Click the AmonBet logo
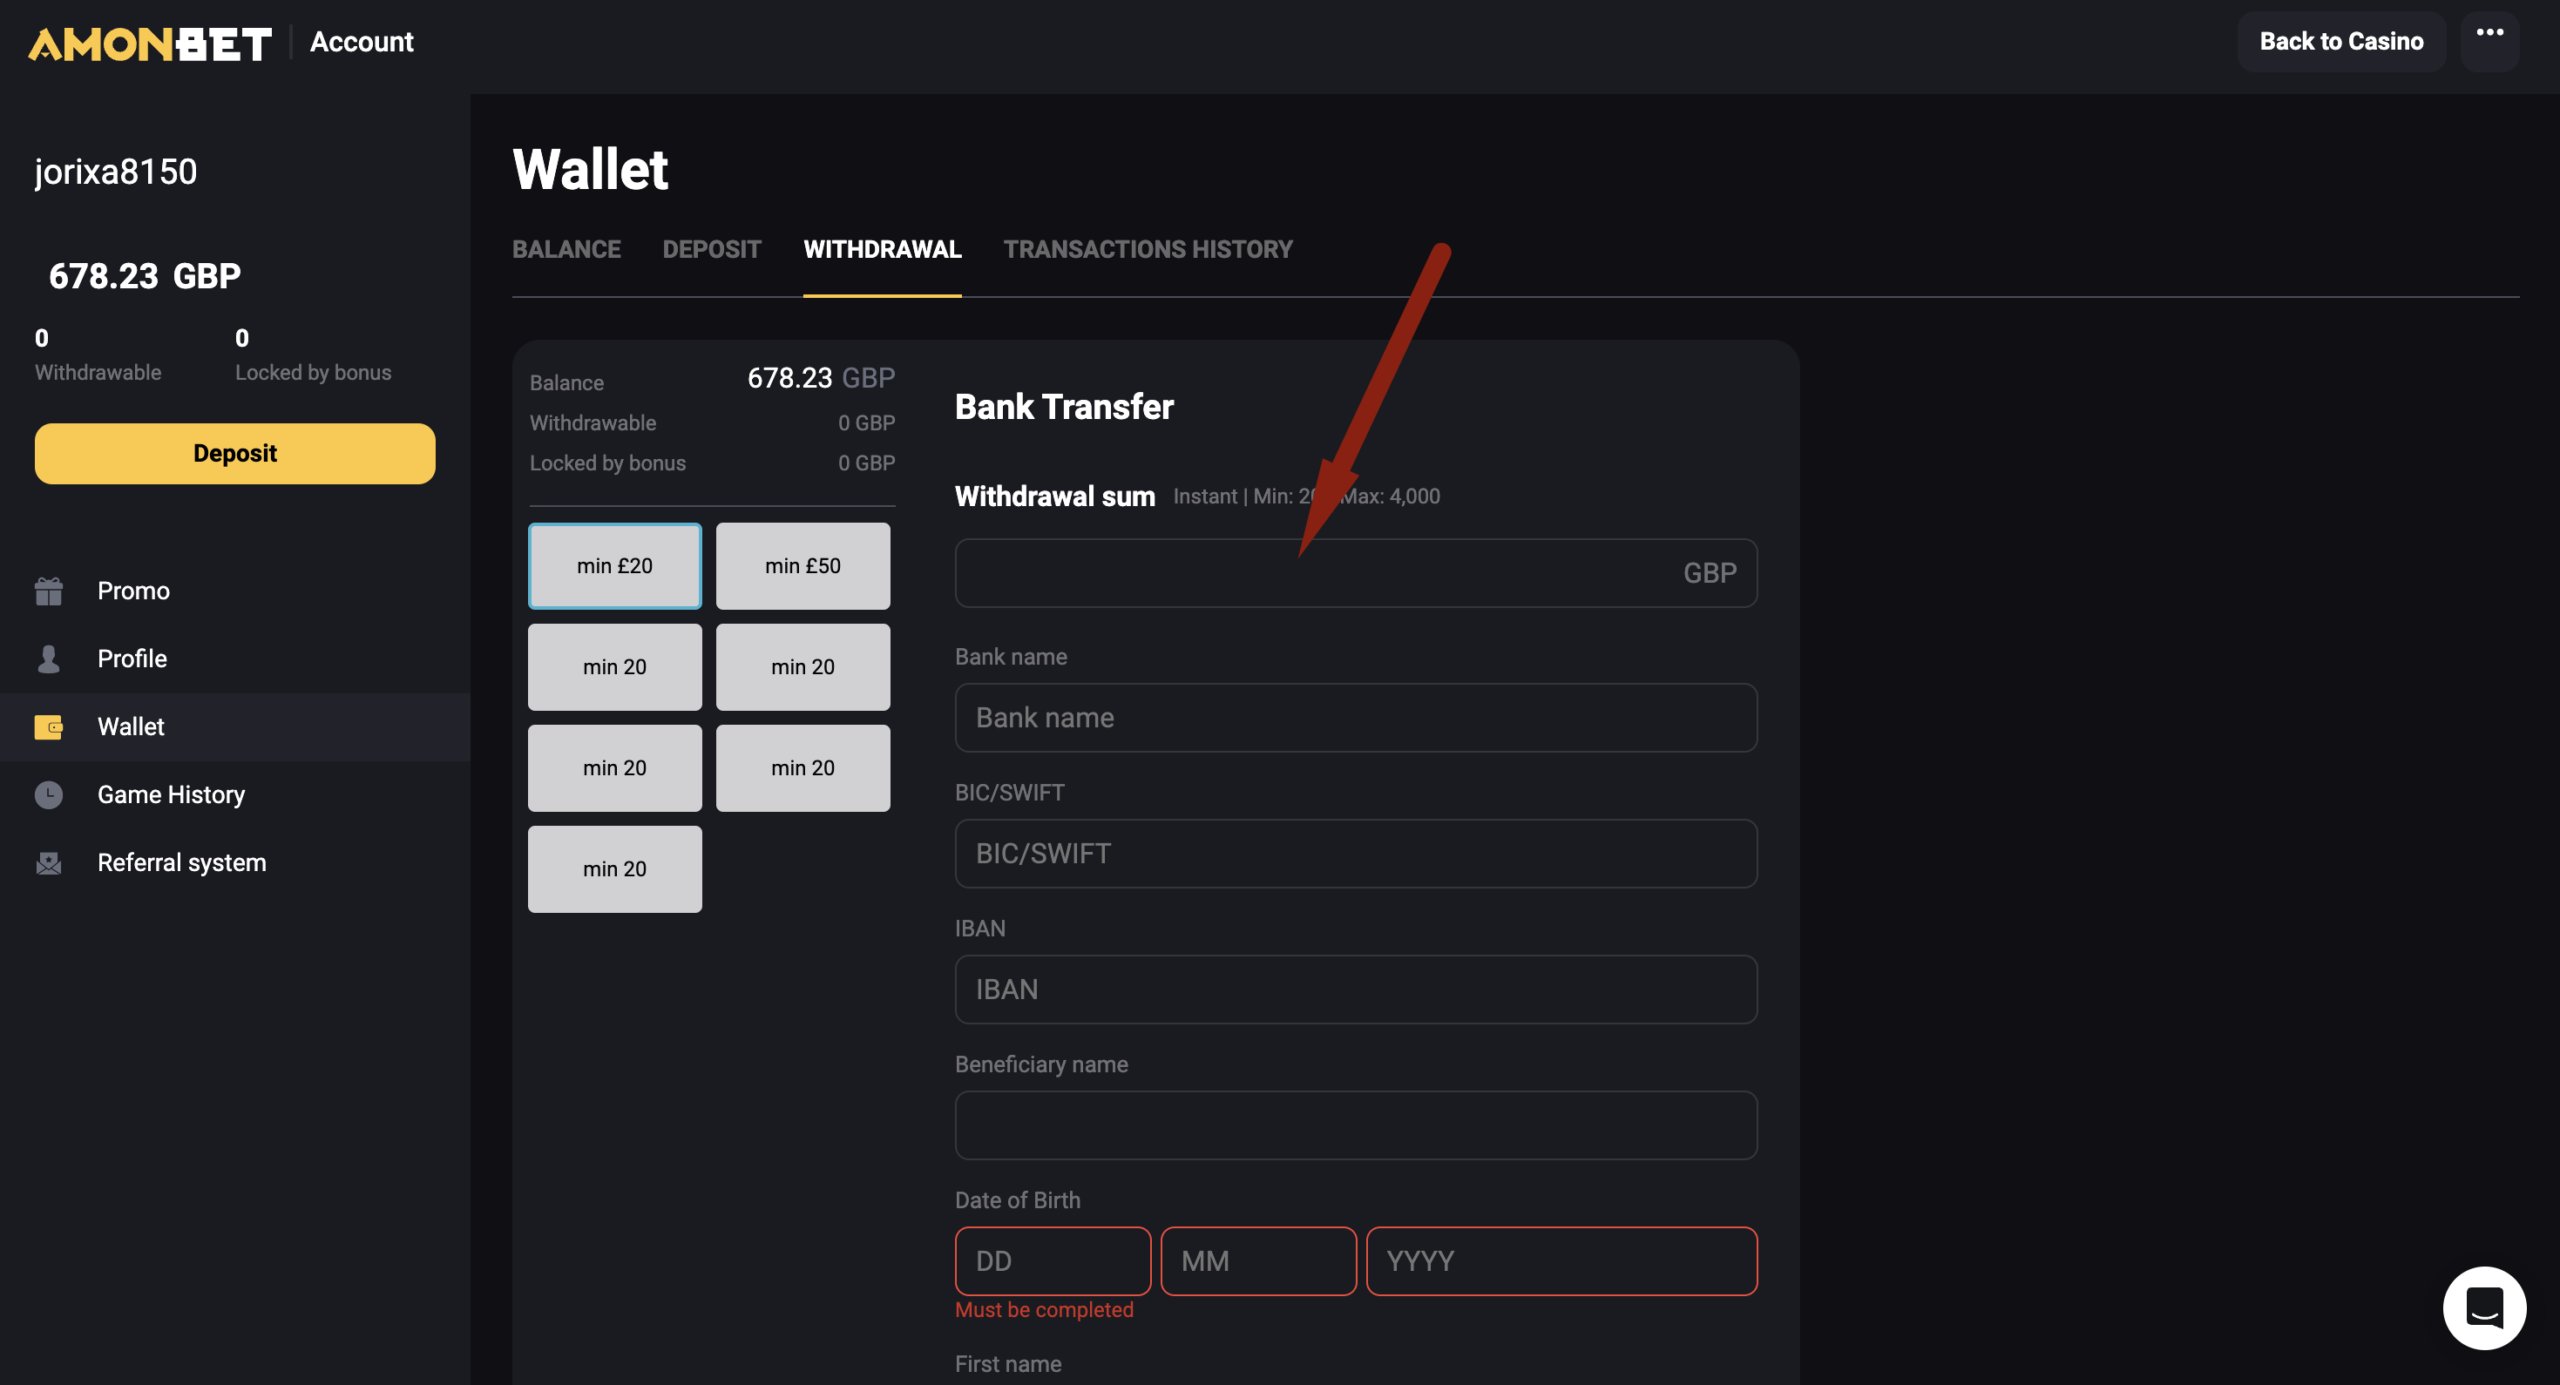 tap(150, 43)
